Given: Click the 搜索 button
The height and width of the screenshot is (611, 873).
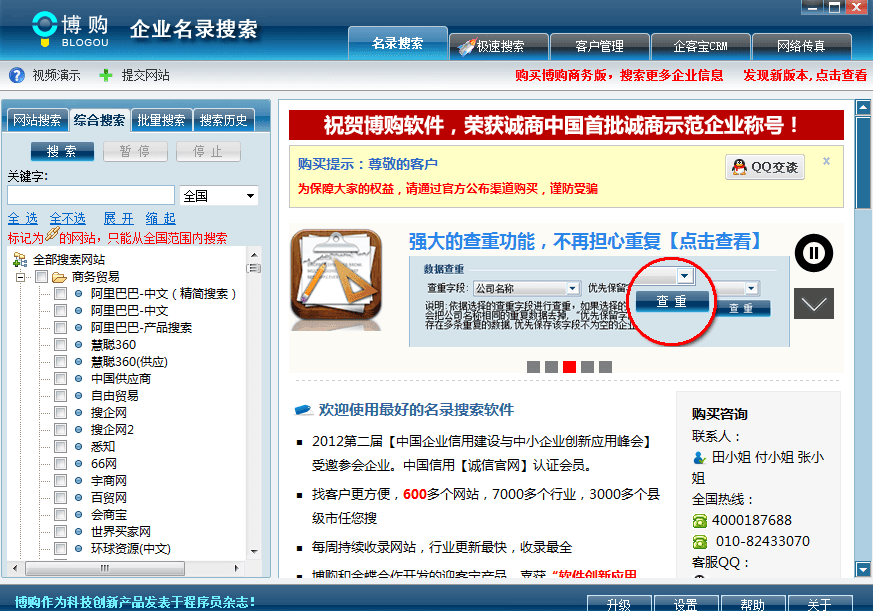Looking at the screenshot, I should 62,151.
